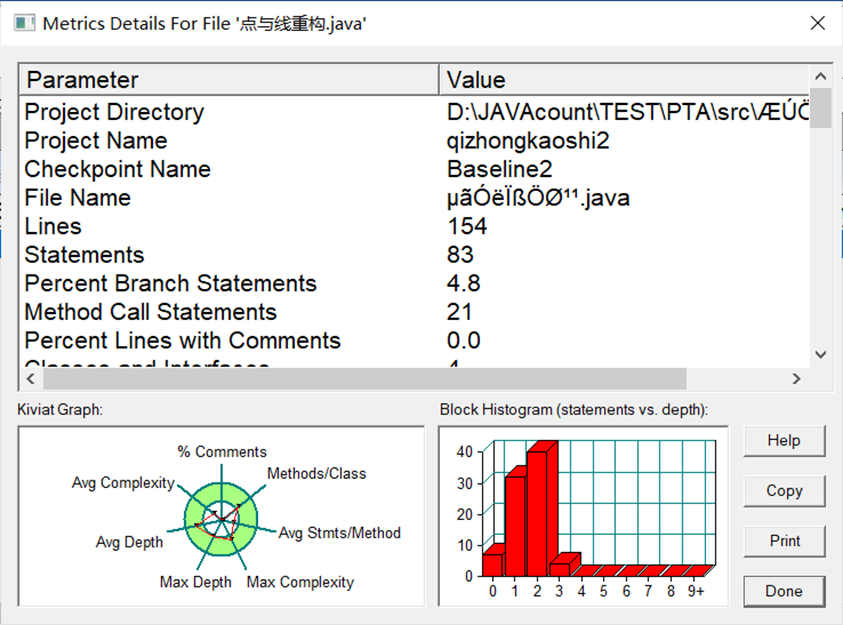Select Method Call Statements row
Screen dimensions: 843x625
[414, 312]
